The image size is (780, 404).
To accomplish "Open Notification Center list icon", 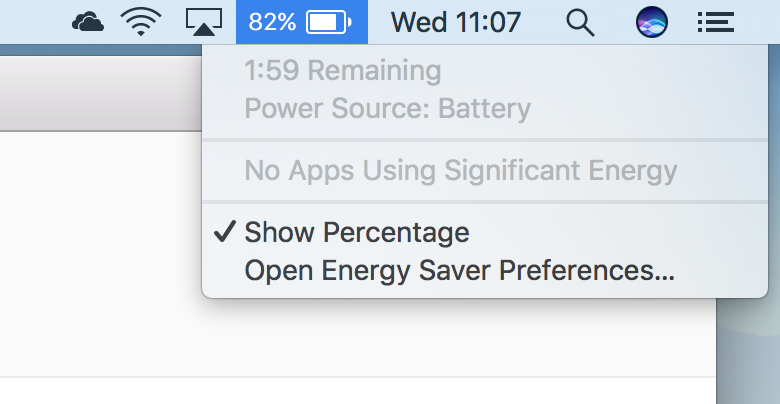I will click(x=716, y=22).
